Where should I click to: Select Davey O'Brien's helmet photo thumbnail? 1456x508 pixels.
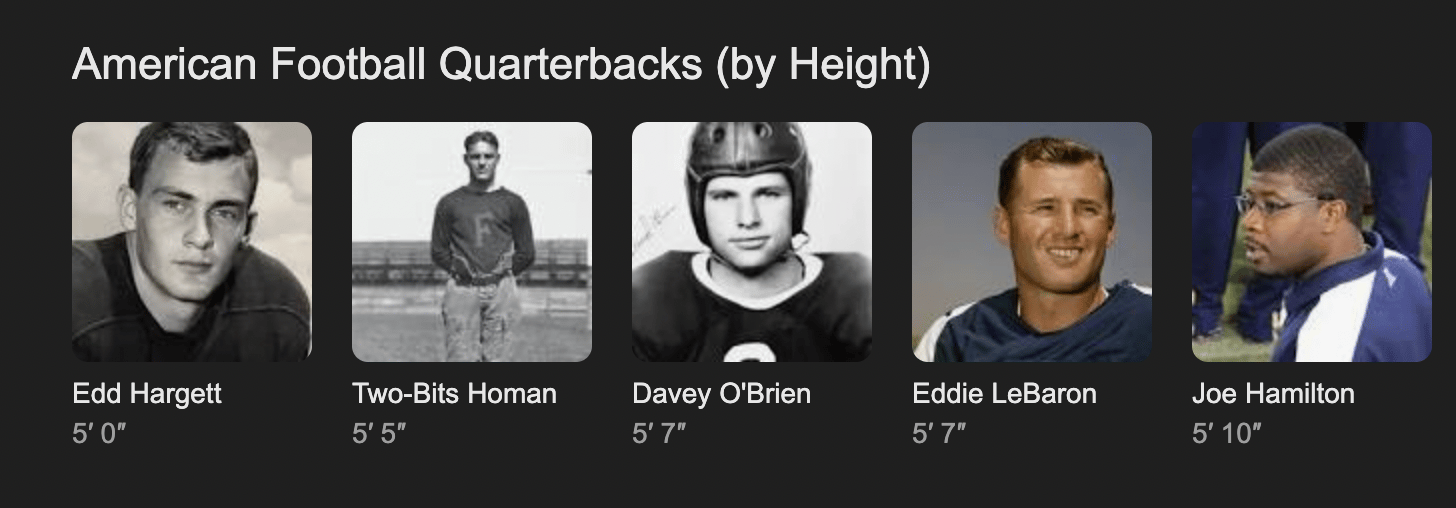(752, 242)
